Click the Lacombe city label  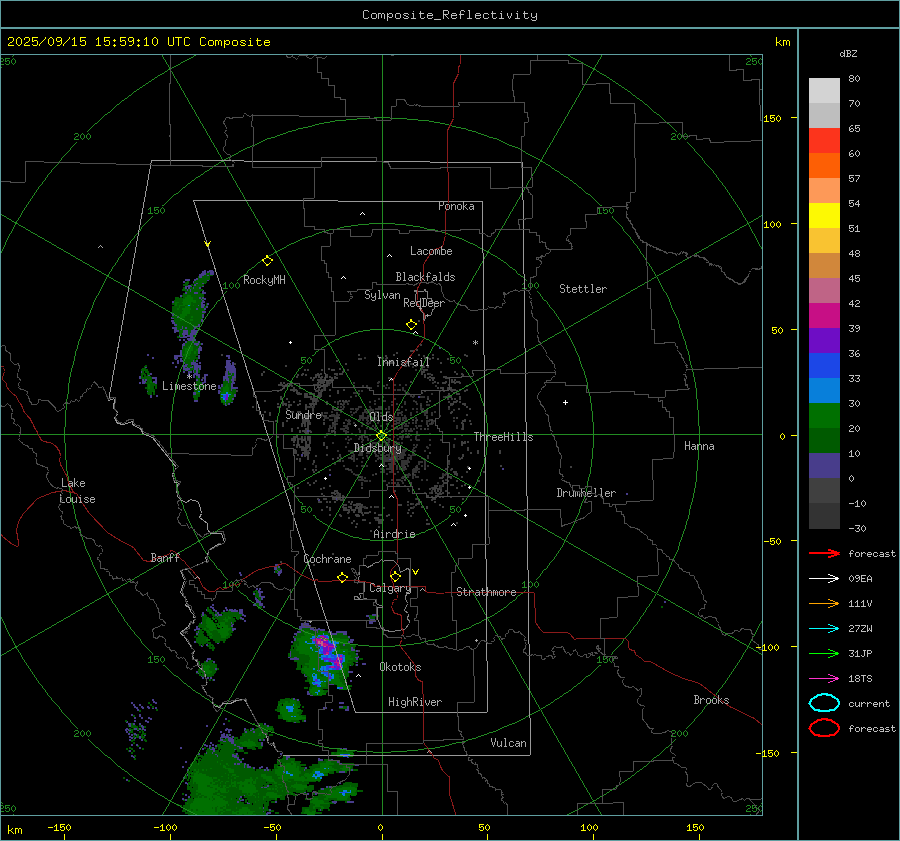click(431, 251)
